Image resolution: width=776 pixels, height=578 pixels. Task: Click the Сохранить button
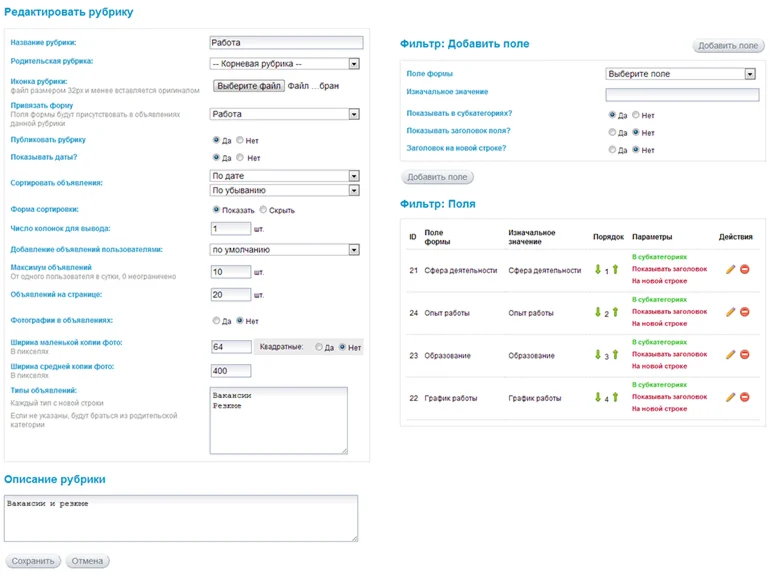click(33, 561)
